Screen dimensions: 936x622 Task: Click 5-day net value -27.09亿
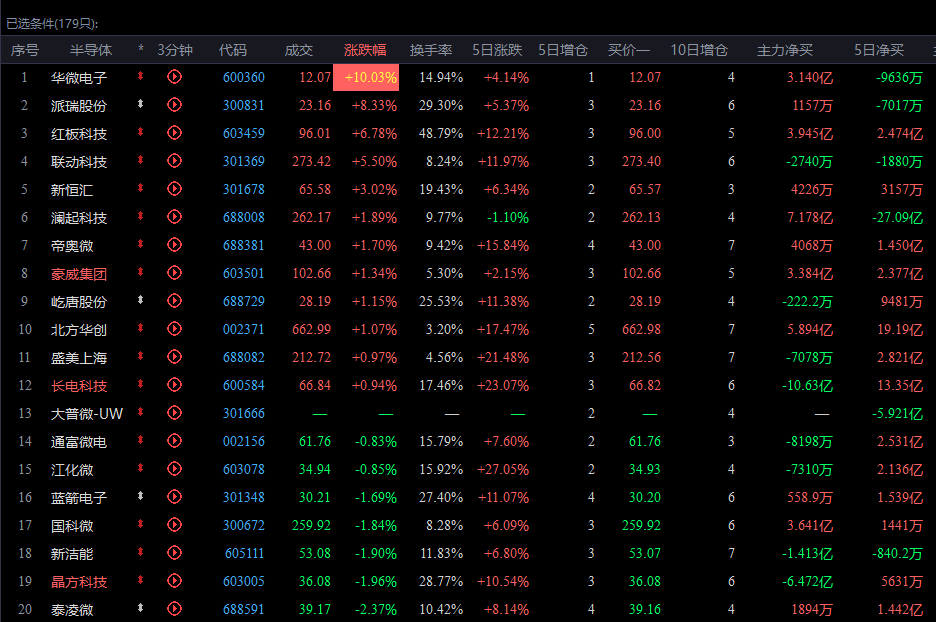tap(897, 218)
